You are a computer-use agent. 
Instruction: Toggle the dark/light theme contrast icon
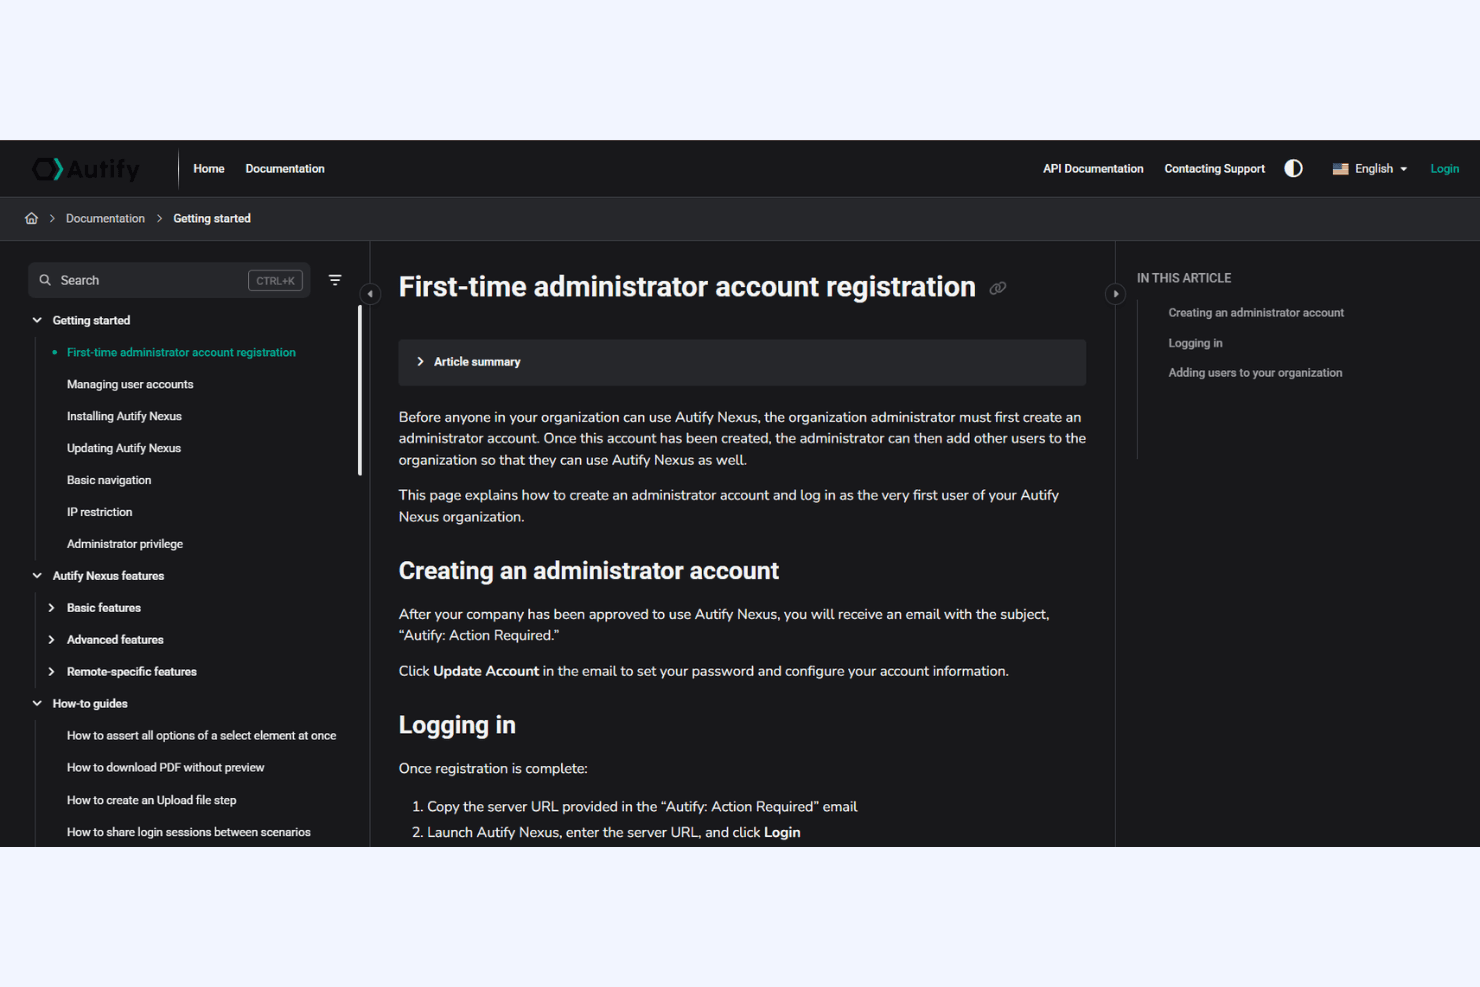(x=1293, y=168)
